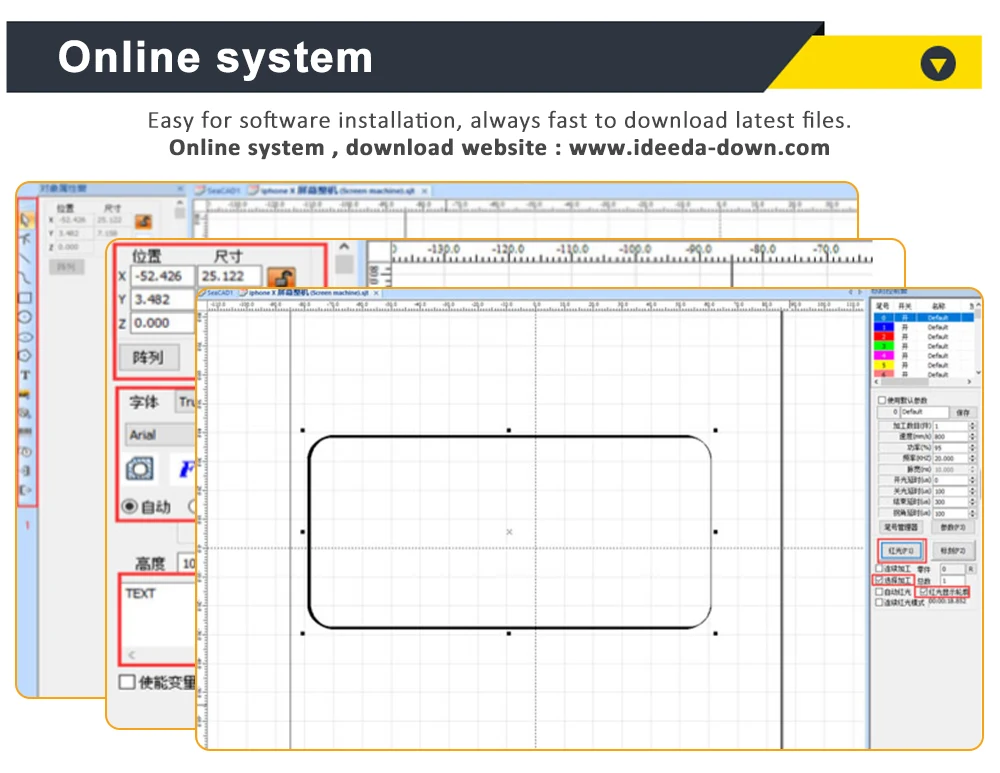Image resolution: width=1000 pixels, height=773 pixels.
Task: Switch to iphone X screen machine tab, front window
Action: (308, 293)
